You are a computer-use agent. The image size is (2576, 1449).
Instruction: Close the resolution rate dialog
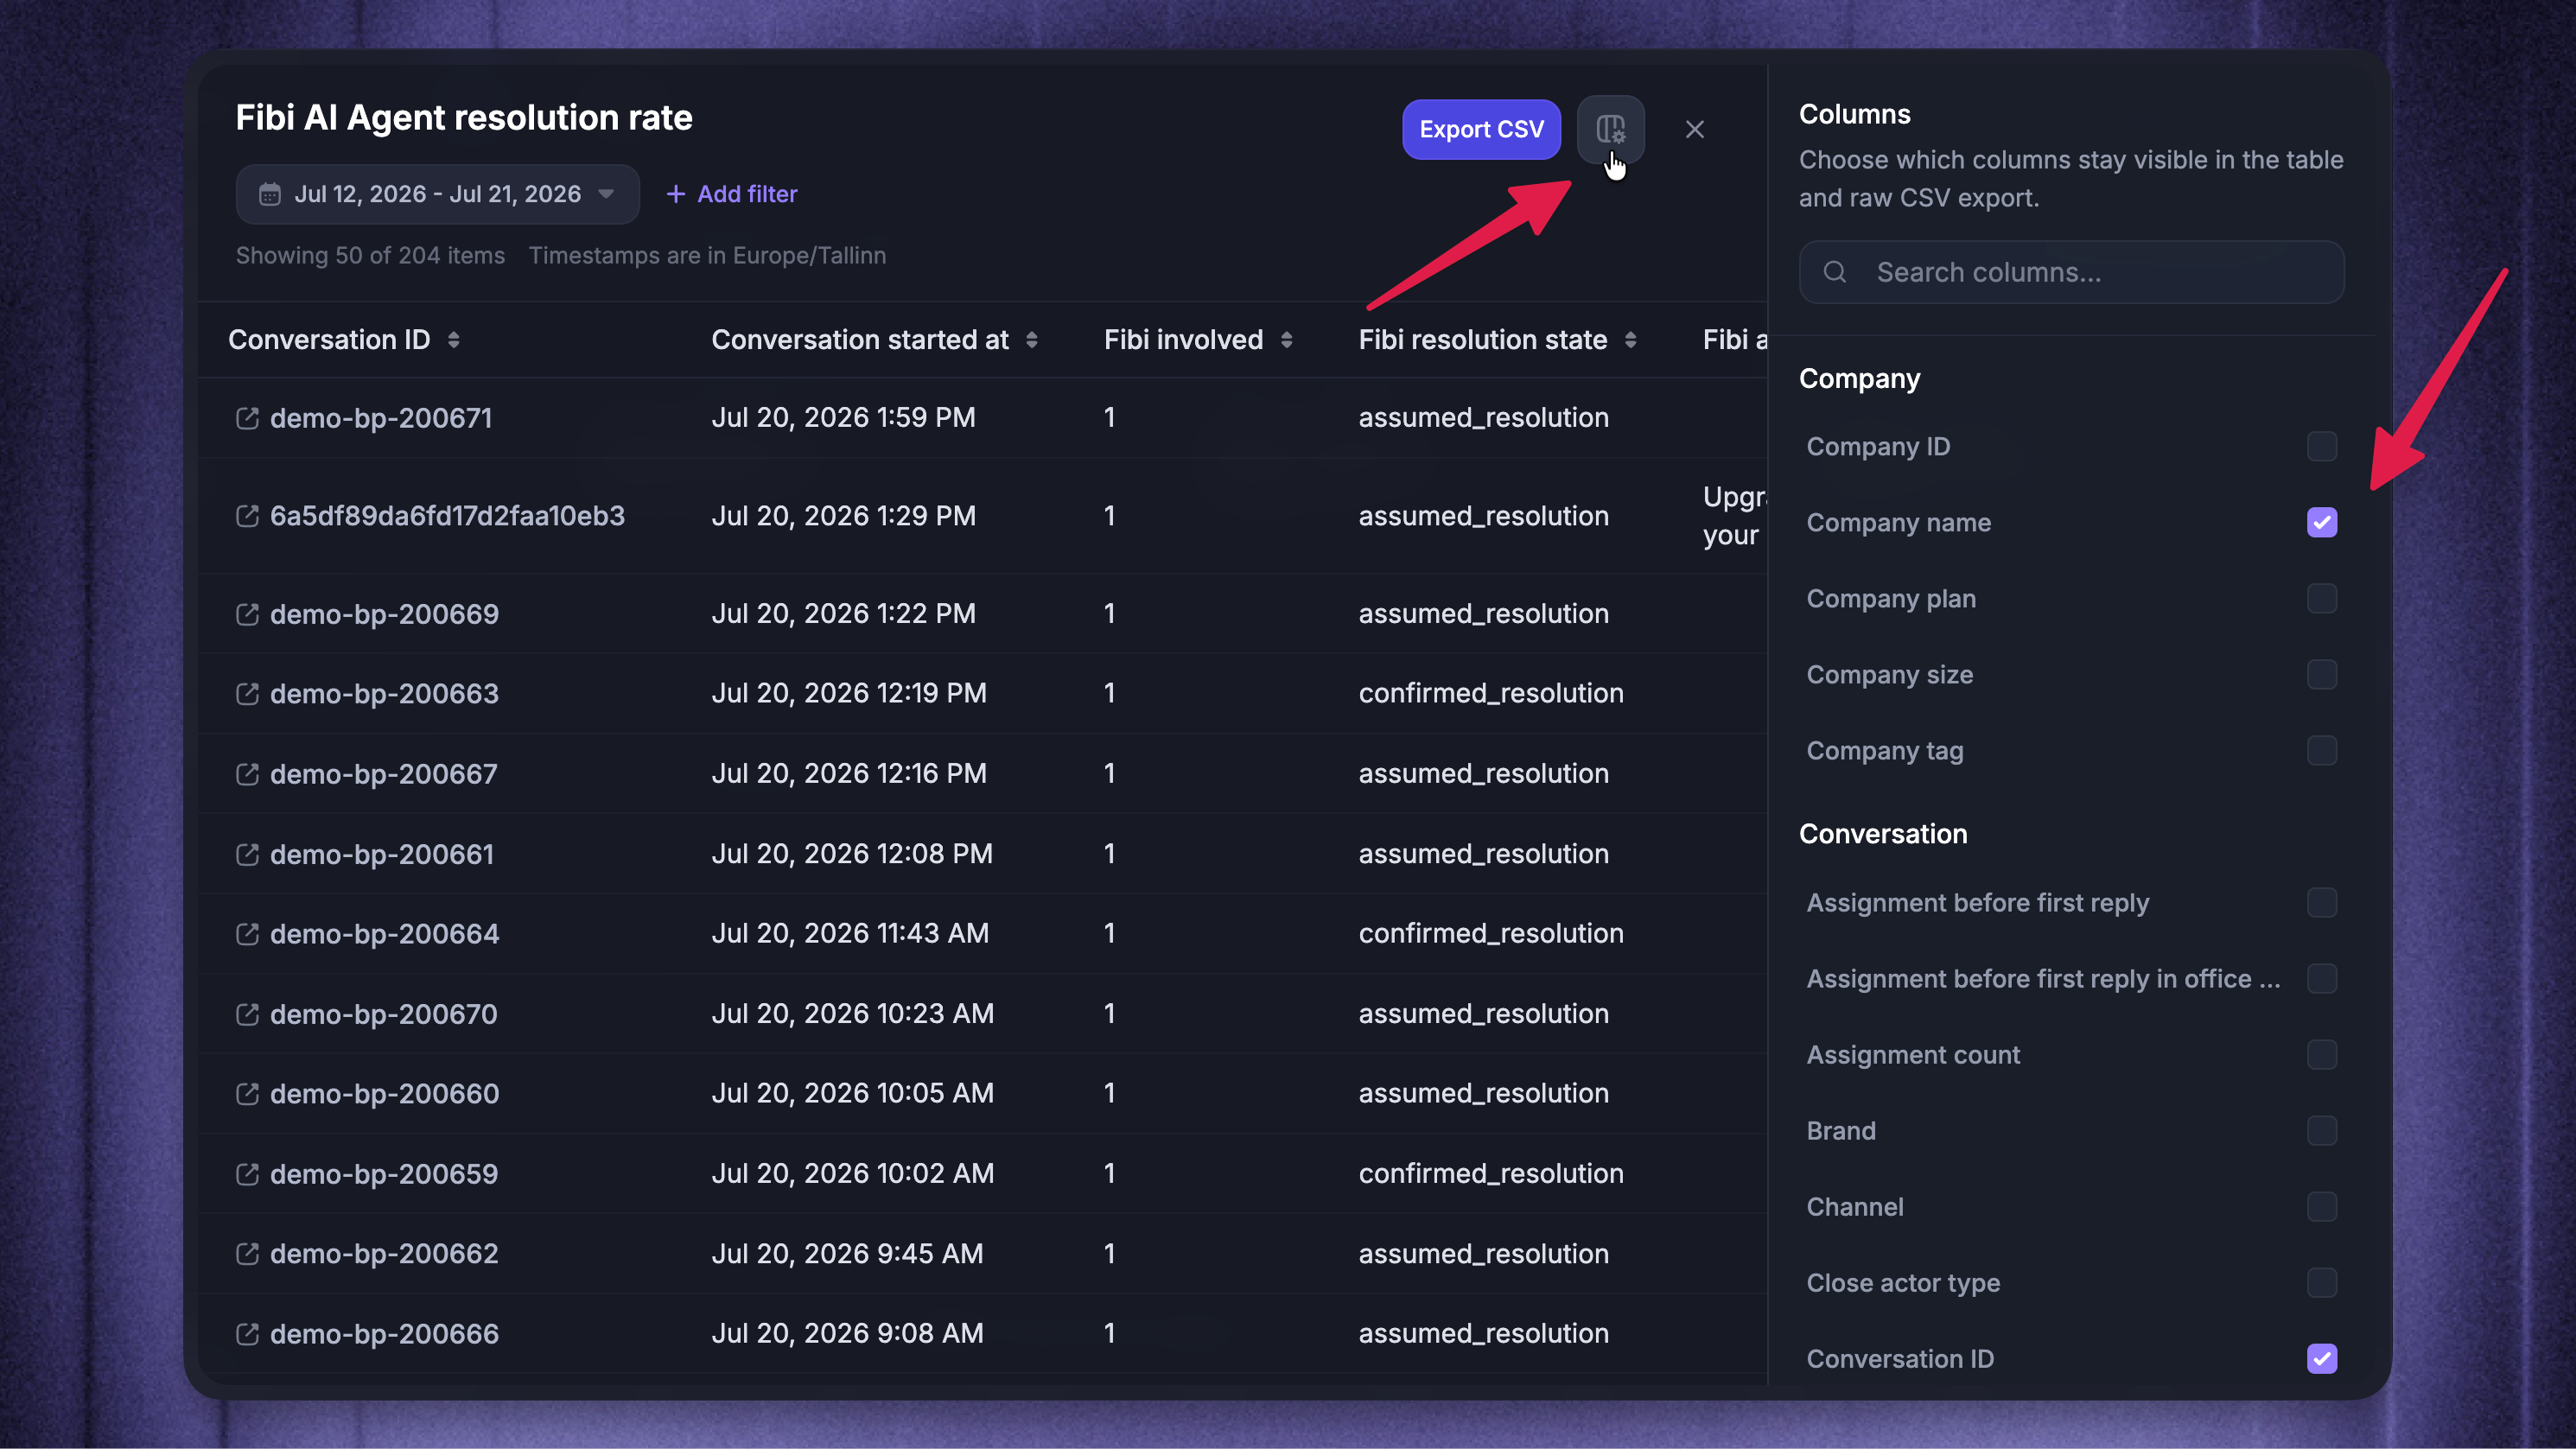1694,129
